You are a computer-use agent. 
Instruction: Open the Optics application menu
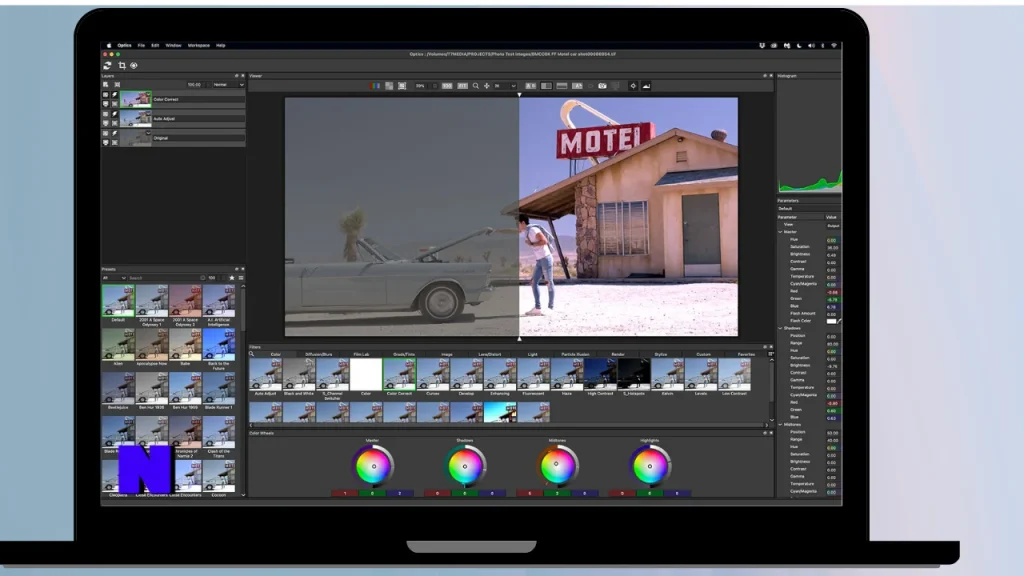coord(125,46)
